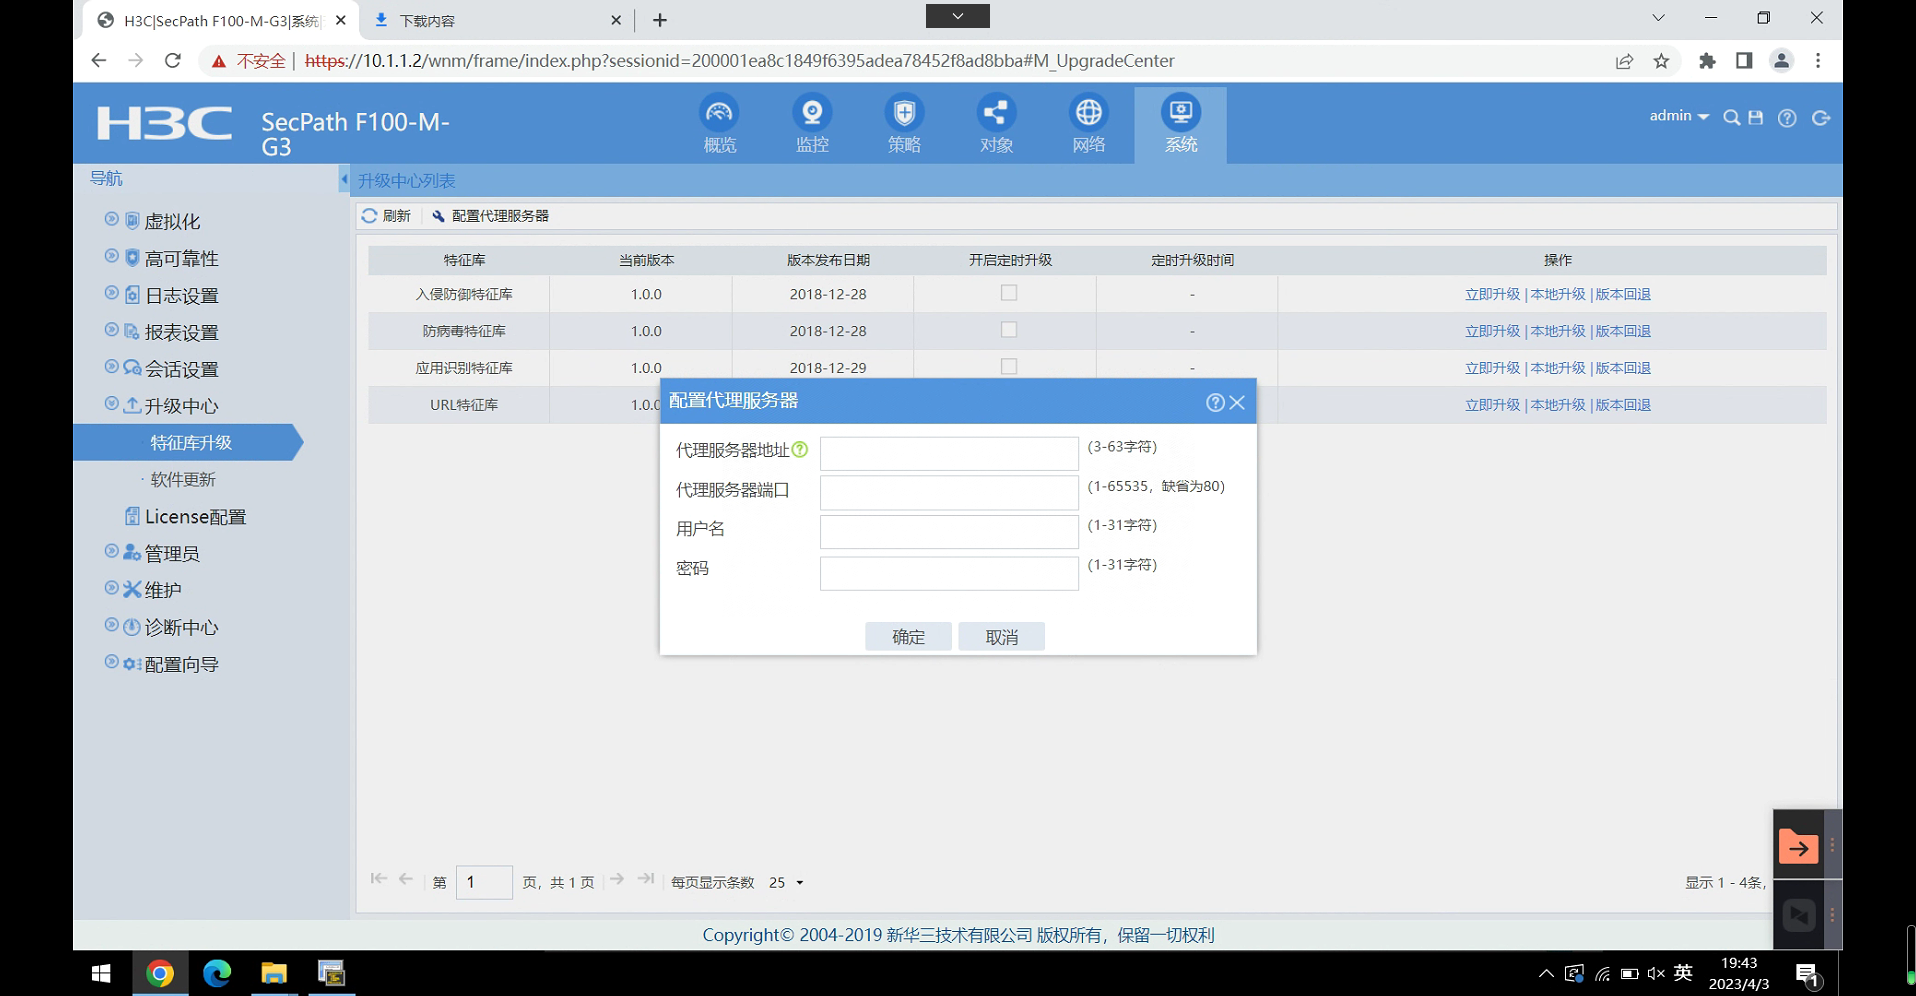
Task: Expand the 会话设置 navigation node
Action: coord(111,367)
